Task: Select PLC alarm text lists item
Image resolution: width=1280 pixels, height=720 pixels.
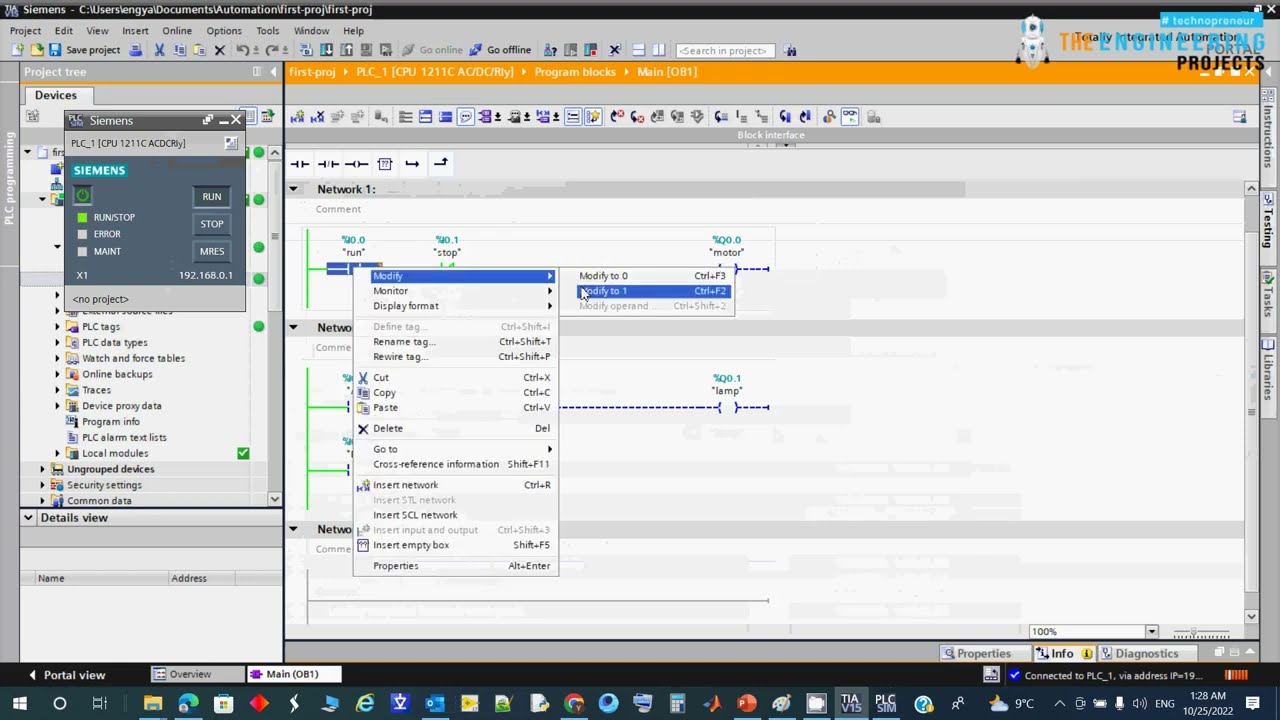Action: (x=124, y=438)
